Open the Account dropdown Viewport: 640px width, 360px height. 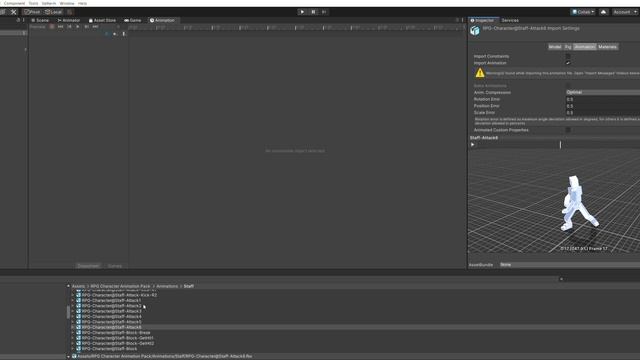coord(625,12)
